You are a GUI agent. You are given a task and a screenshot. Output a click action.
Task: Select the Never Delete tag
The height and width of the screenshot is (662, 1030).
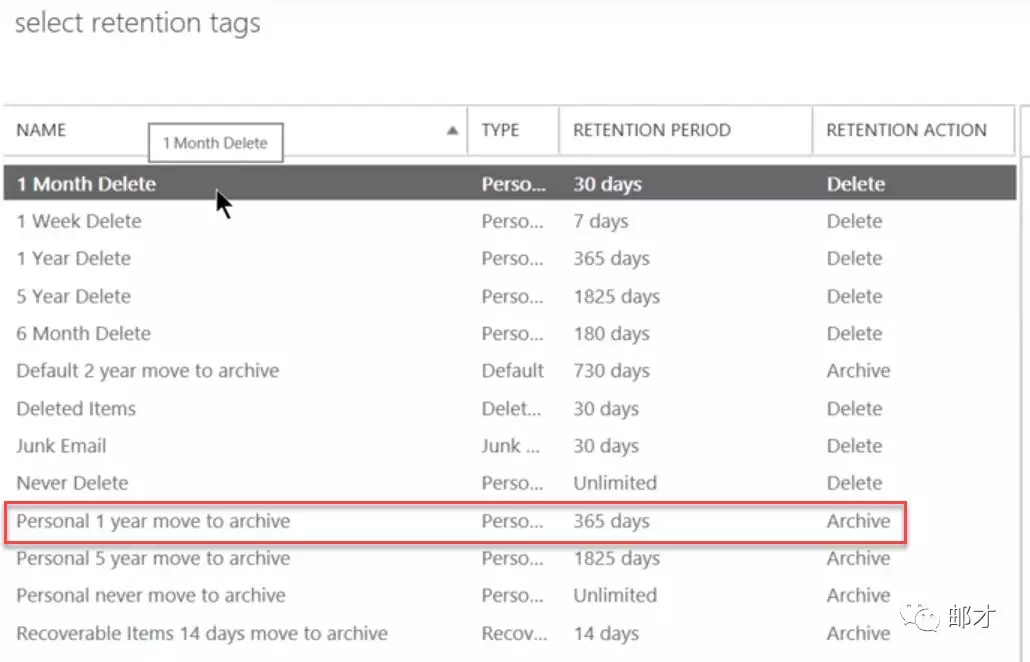tap(72, 483)
